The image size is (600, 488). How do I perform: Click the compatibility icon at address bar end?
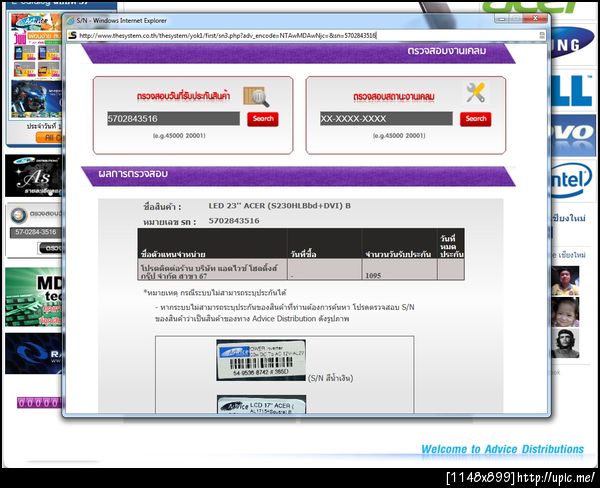click(x=542, y=36)
